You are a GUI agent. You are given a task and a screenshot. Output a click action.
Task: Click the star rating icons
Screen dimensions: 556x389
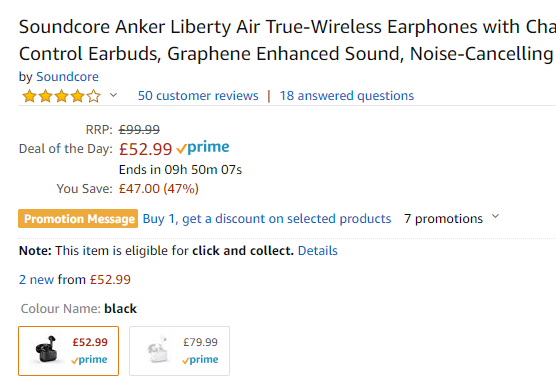coord(61,96)
